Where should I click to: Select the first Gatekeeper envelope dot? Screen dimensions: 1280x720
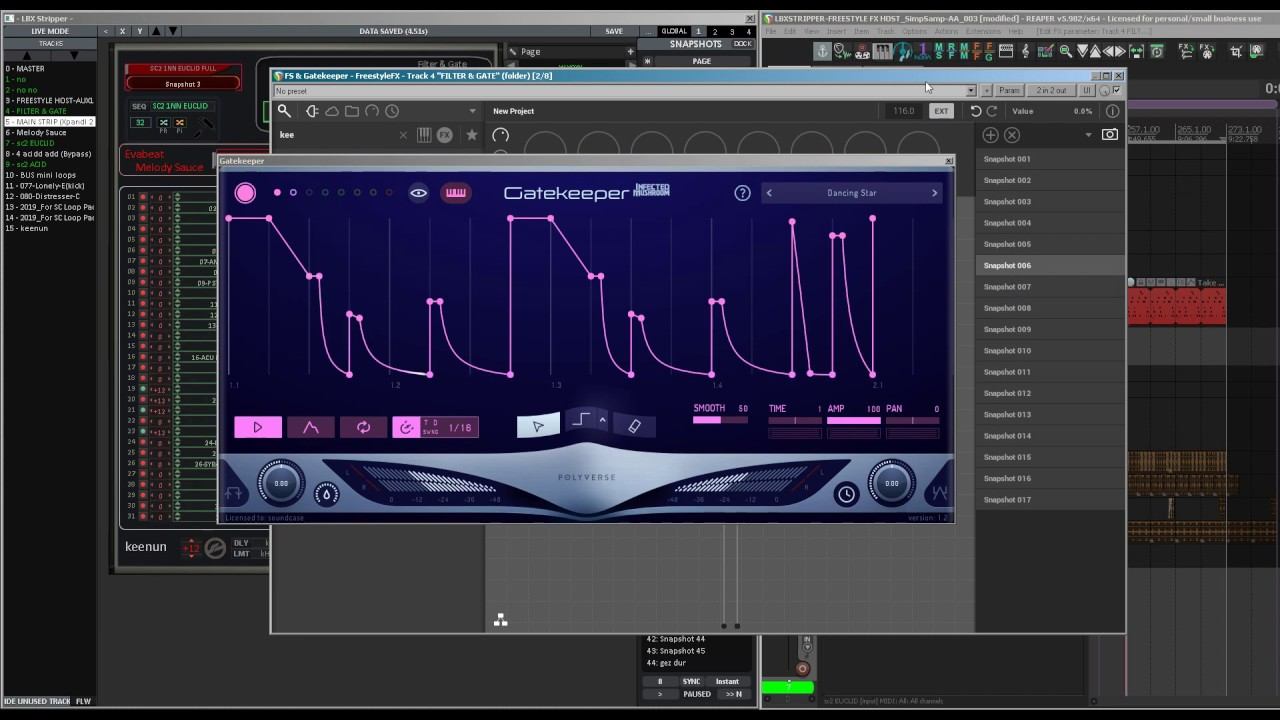coord(277,193)
